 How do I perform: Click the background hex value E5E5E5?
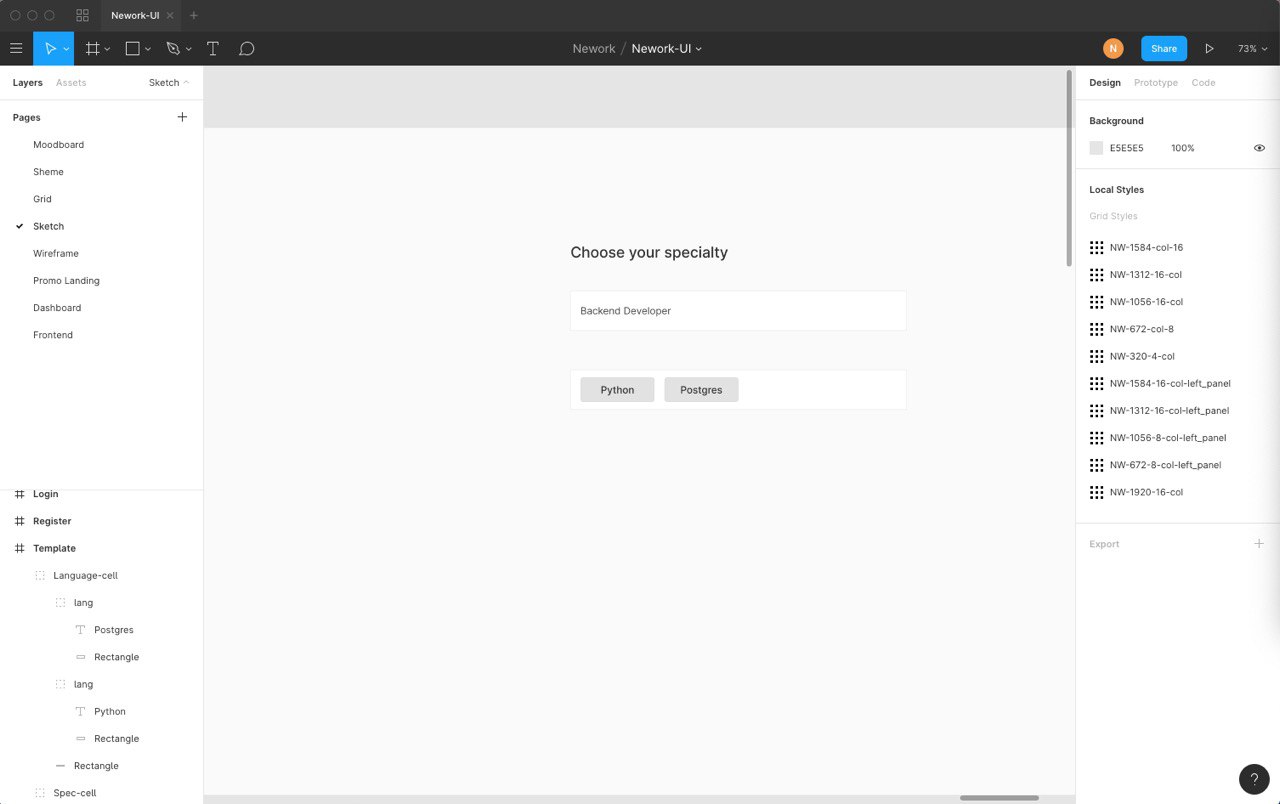click(1127, 148)
